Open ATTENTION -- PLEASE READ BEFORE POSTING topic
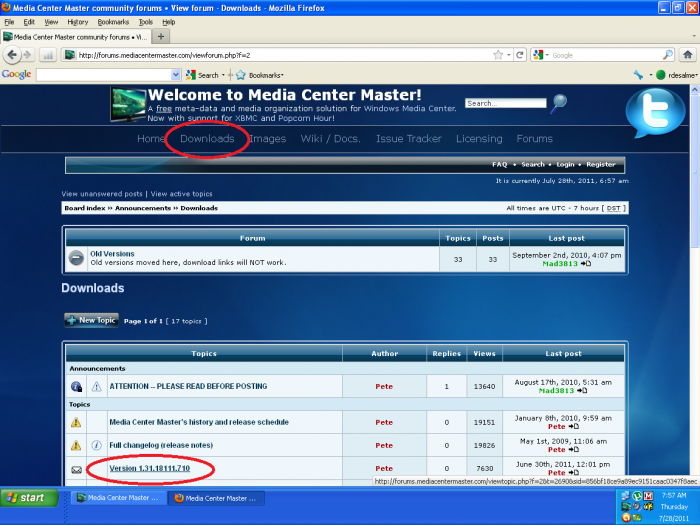 pos(188,386)
